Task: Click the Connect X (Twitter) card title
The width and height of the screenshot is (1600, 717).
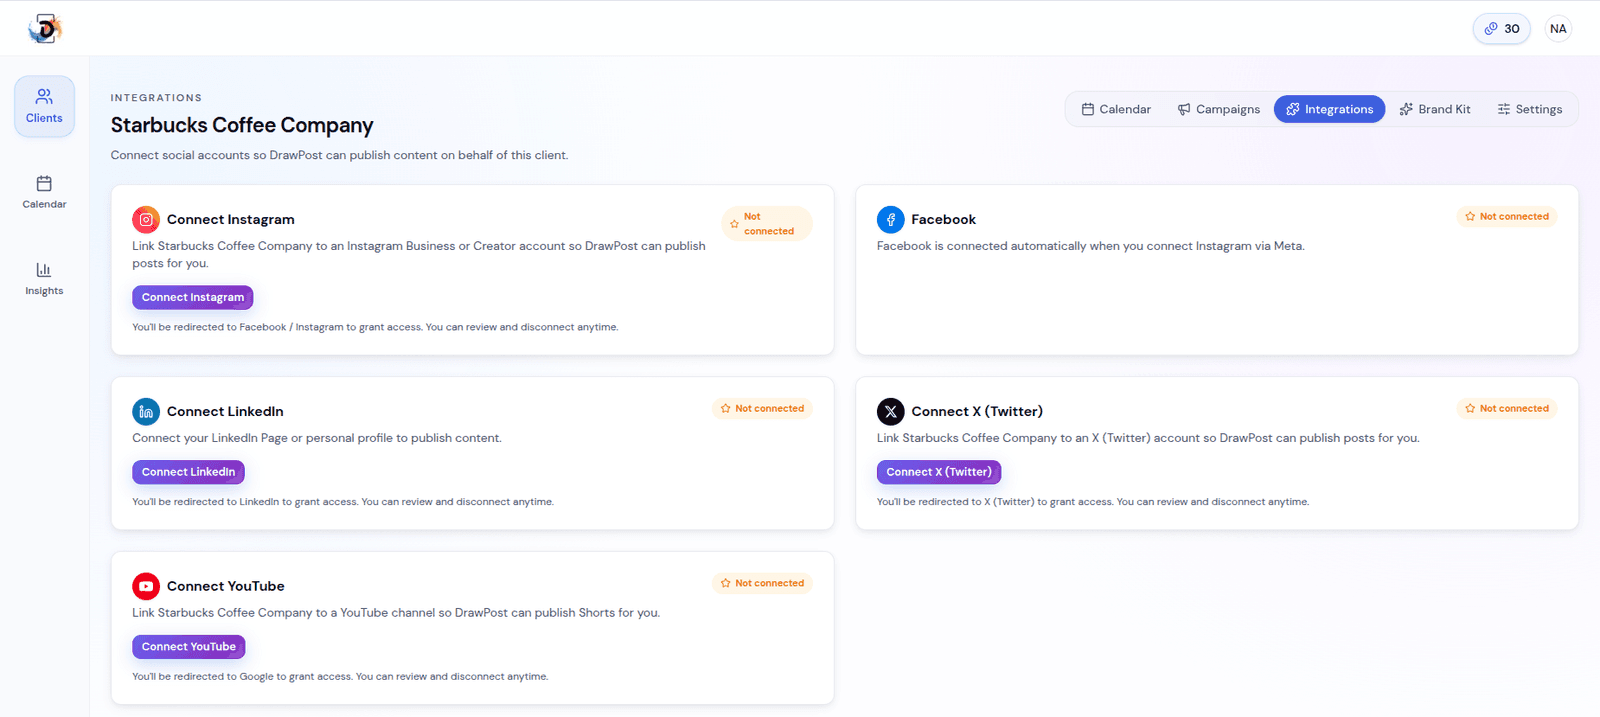Action: point(977,411)
